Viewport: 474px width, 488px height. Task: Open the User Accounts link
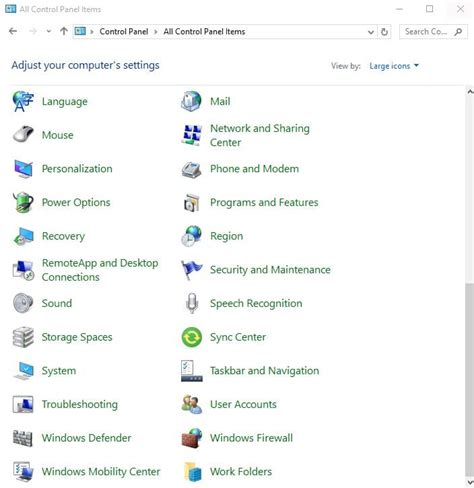(x=243, y=404)
